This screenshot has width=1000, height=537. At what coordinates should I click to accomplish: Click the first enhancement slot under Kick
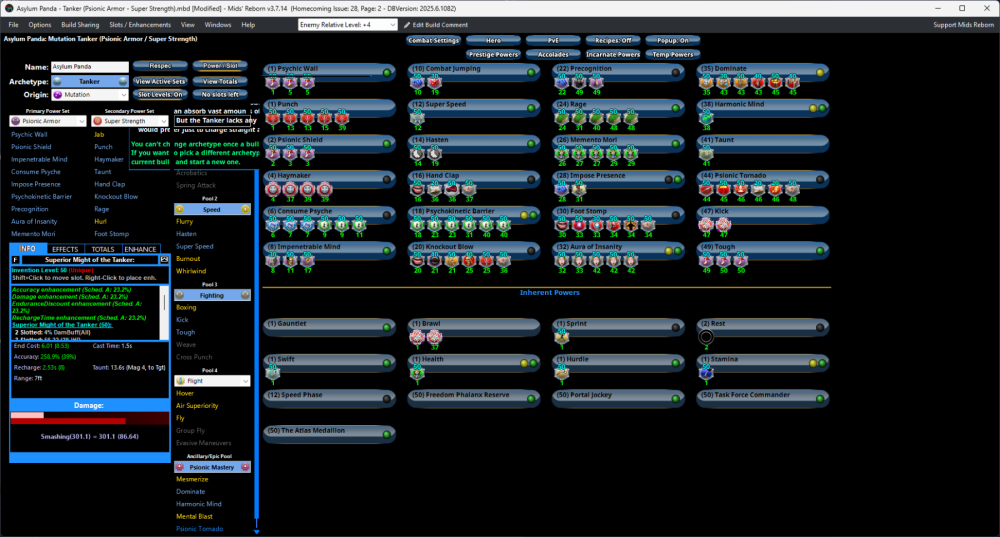706,225
